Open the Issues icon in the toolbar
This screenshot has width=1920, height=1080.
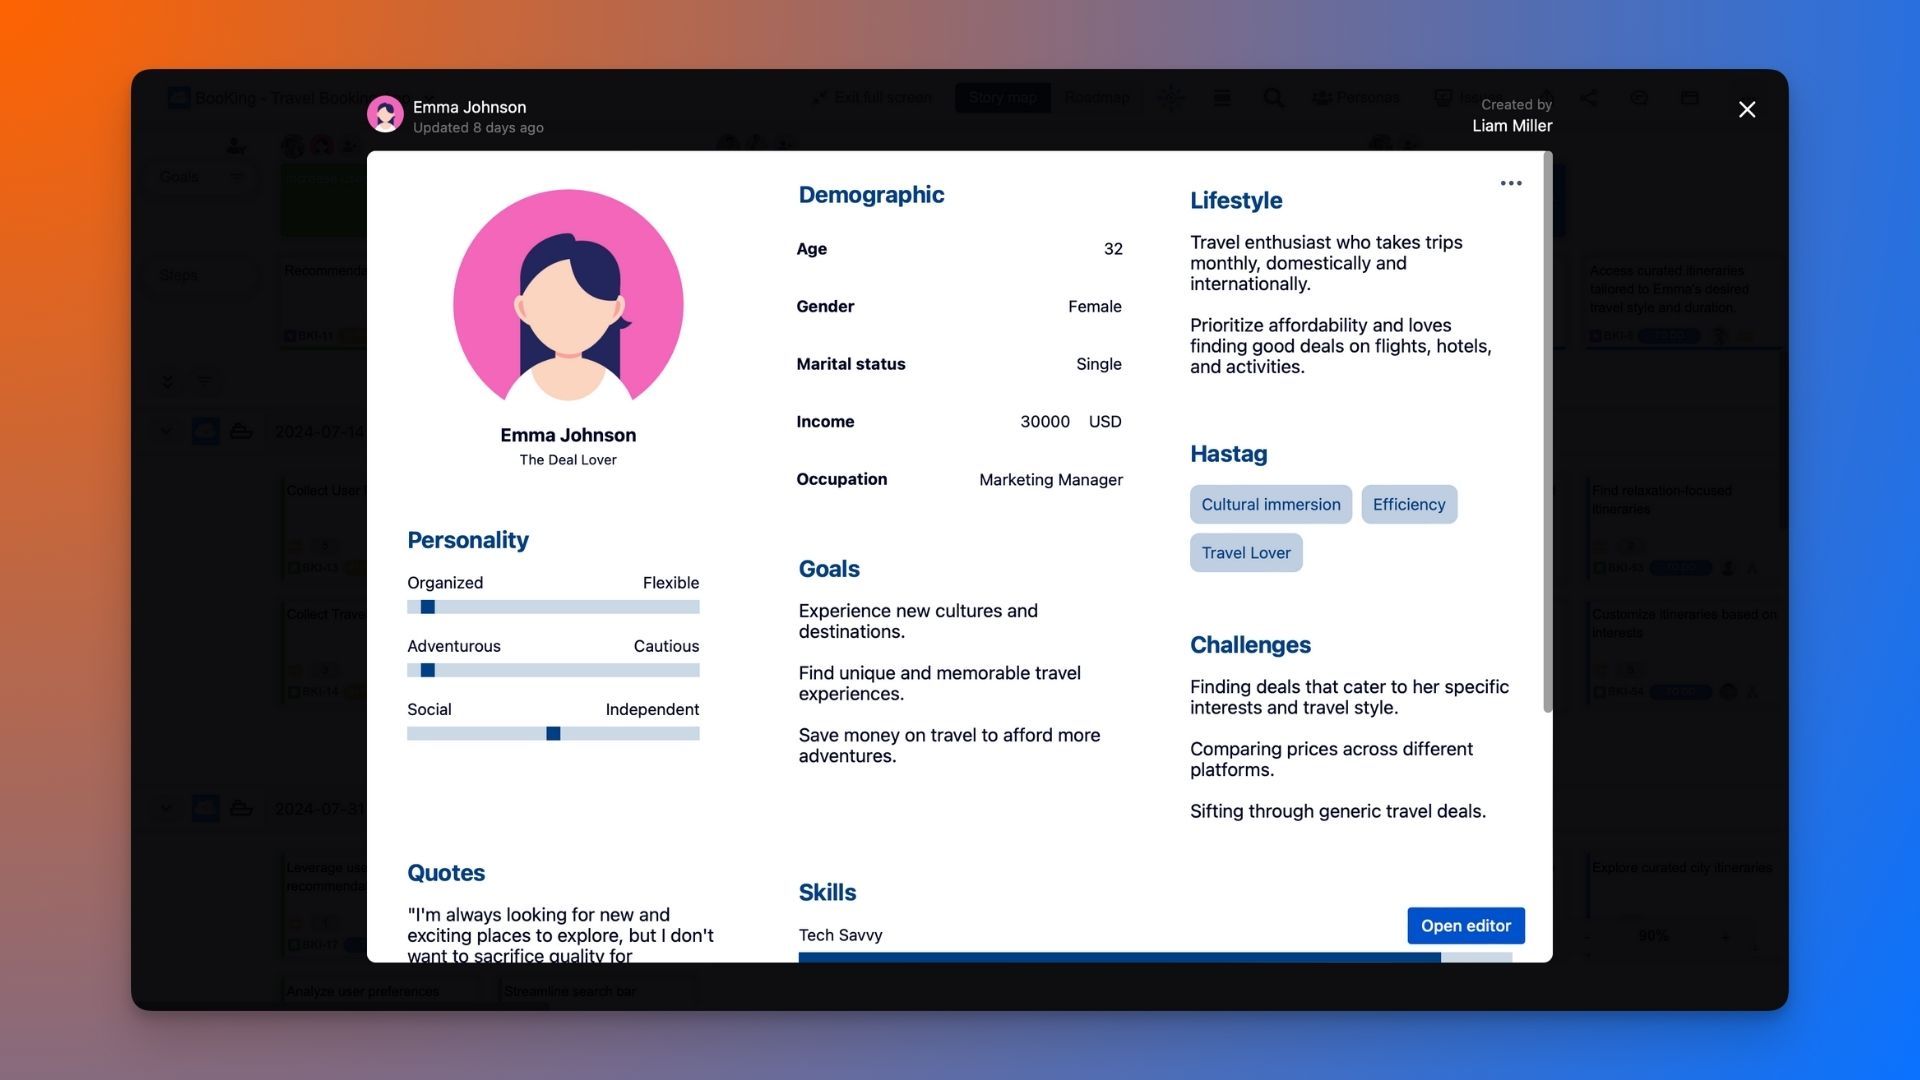[1444, 98]
